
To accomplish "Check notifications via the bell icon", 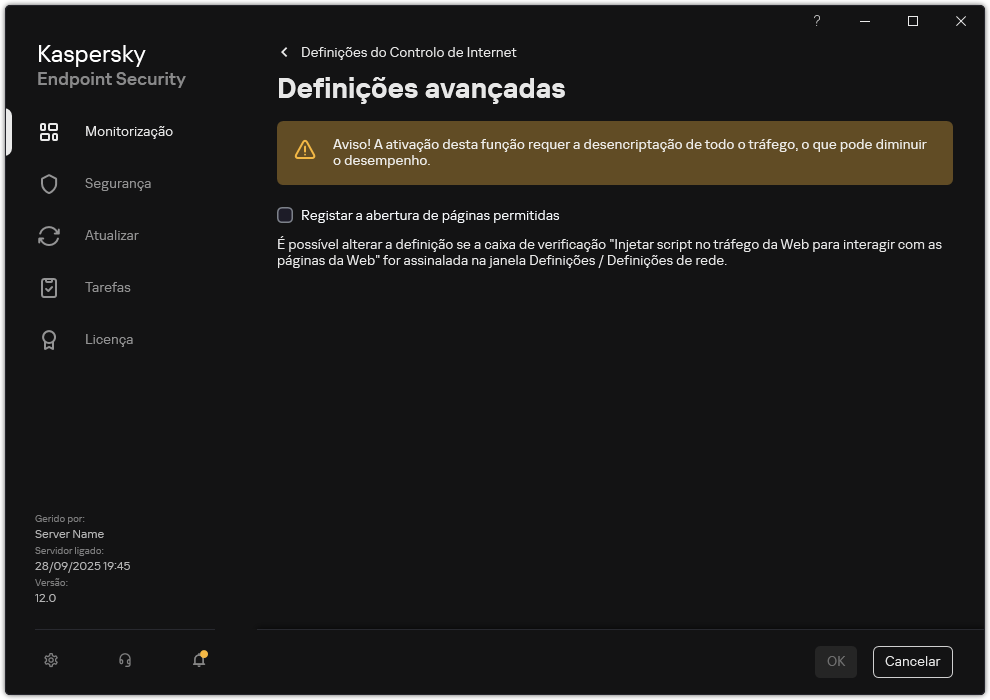I will click(x=198, y=662).
